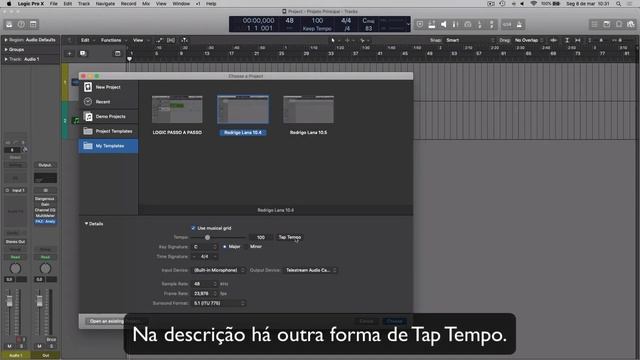
Task: Select the Major key radio button
Action: pyautogui.click(x=224, y=247)
